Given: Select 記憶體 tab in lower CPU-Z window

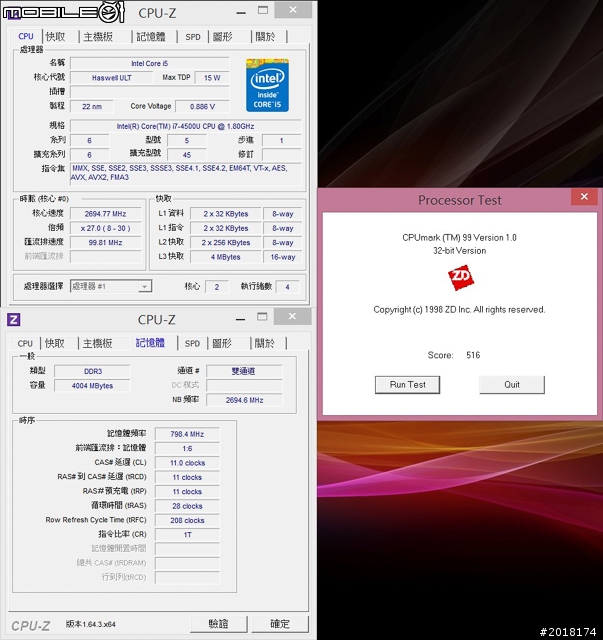Looking at the screenshot, I should click(x=150, y=343).
